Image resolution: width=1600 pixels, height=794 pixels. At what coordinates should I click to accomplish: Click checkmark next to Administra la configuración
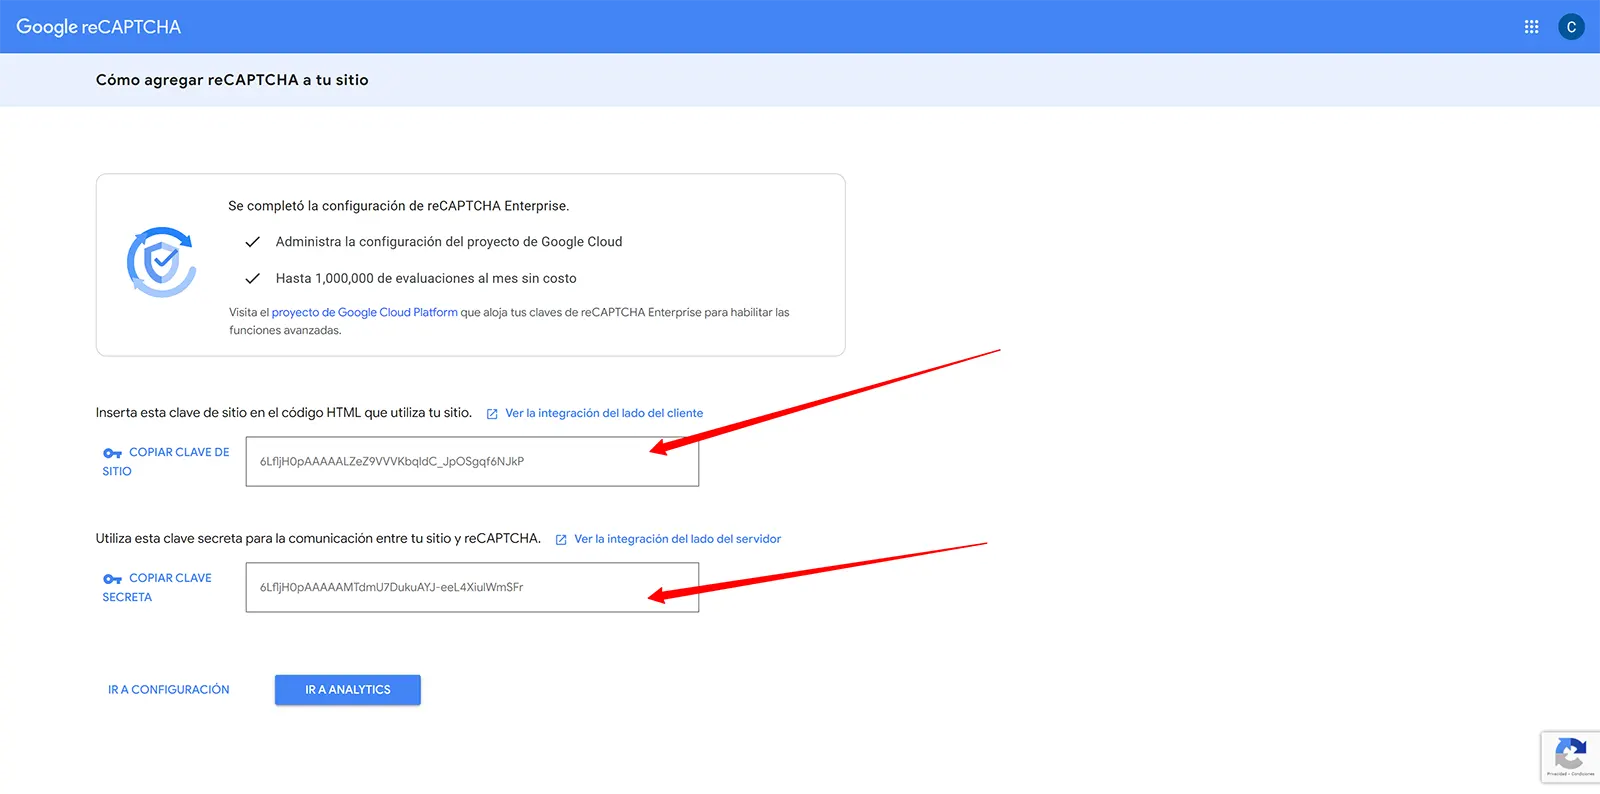pyautogui.click(x=253, y=242)
